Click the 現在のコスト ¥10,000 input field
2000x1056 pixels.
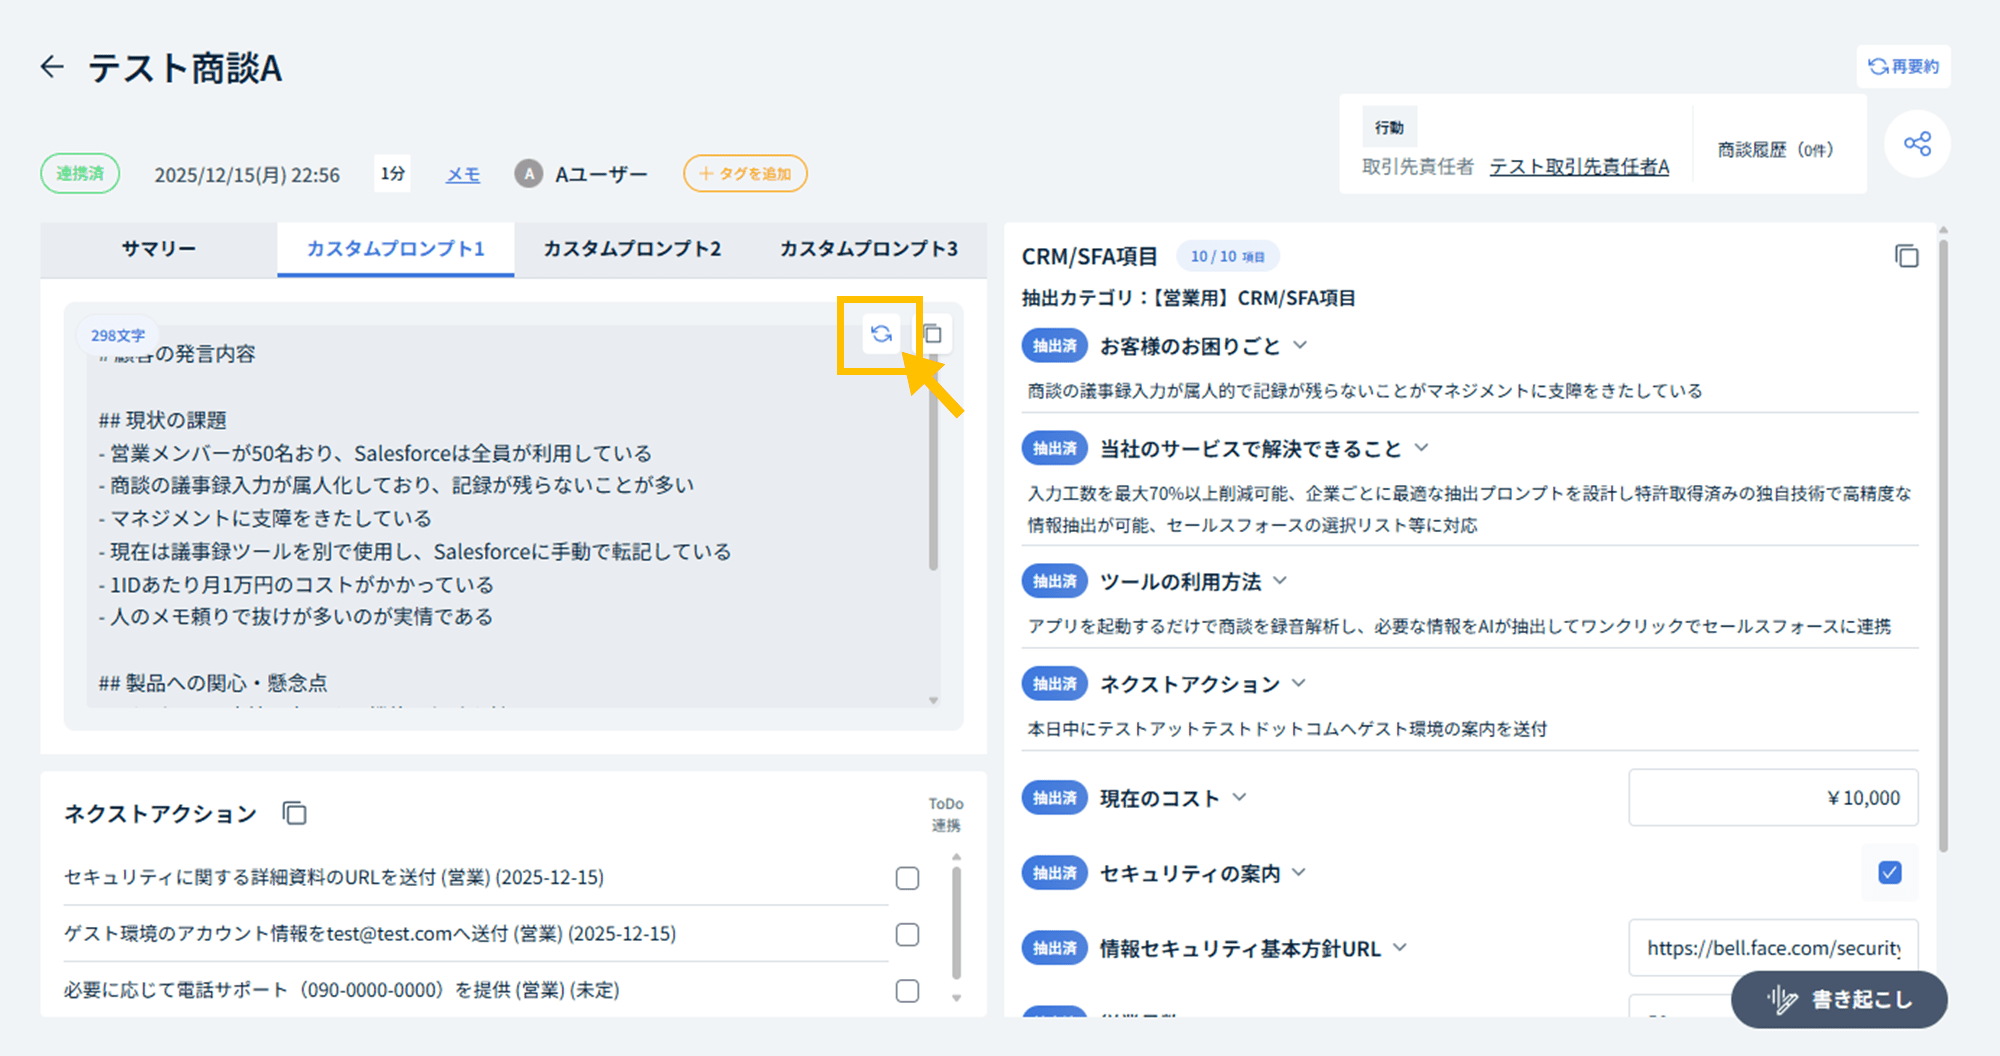pyautogui.click(x=1772, y=798)
